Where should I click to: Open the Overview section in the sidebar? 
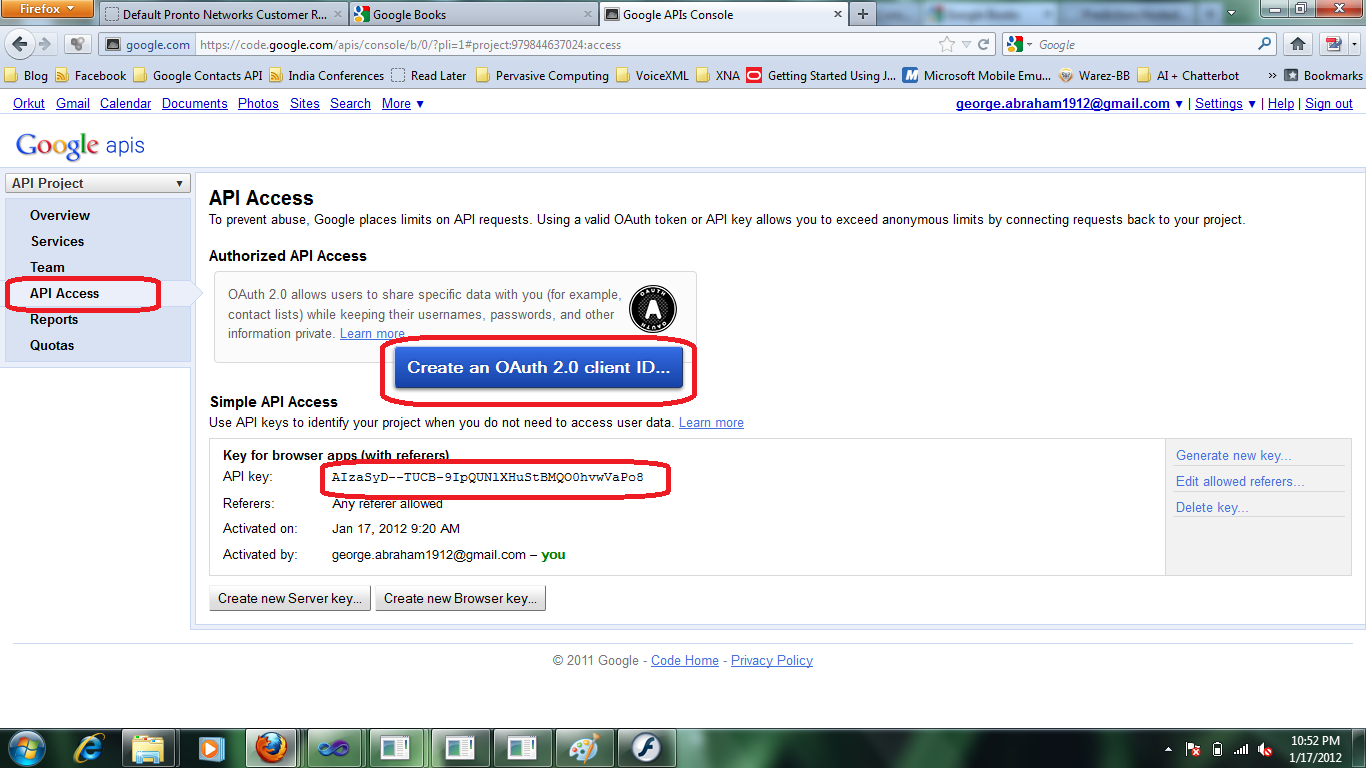click(x=60, y=215)
